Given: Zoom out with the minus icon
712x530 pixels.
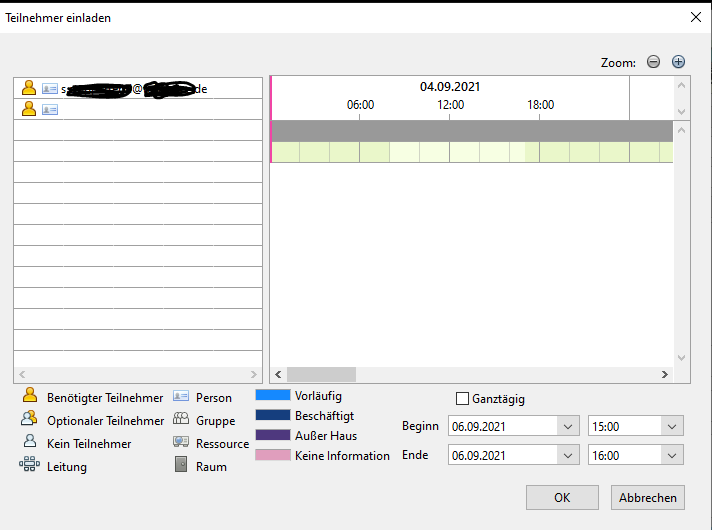Looking at the screenshot, I should coord(653,62).
